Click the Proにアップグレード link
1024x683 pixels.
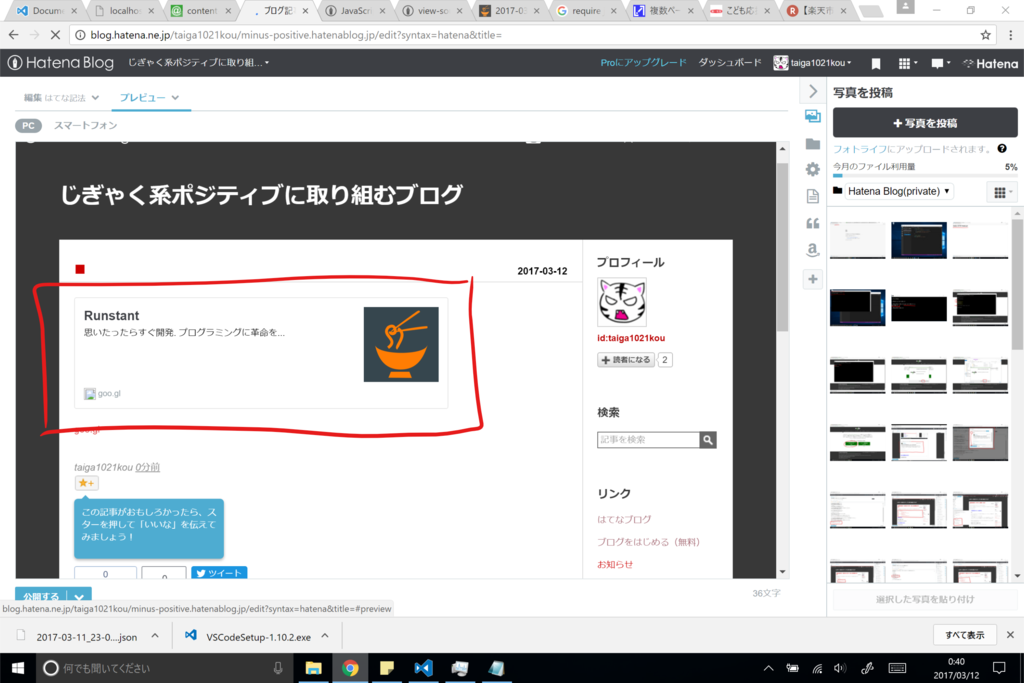pos(643,63)
